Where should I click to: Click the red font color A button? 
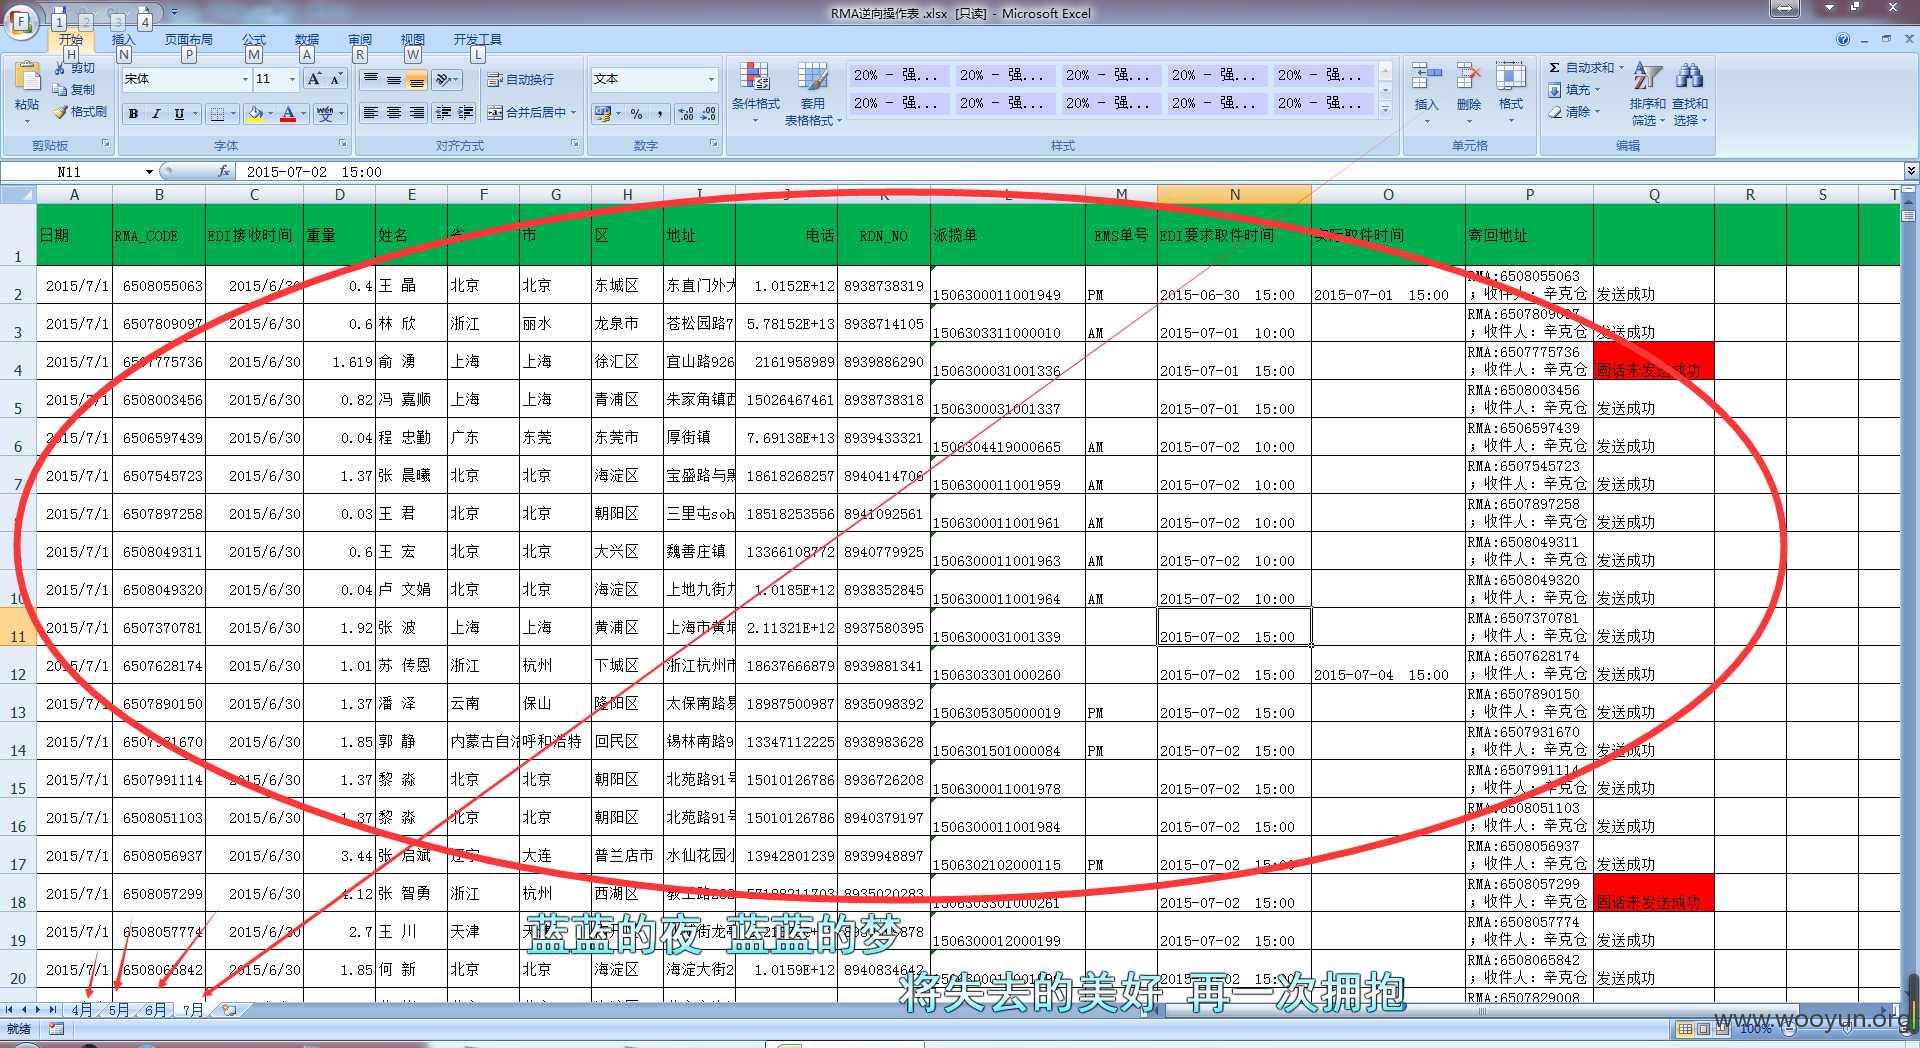[x=288, y=114]
